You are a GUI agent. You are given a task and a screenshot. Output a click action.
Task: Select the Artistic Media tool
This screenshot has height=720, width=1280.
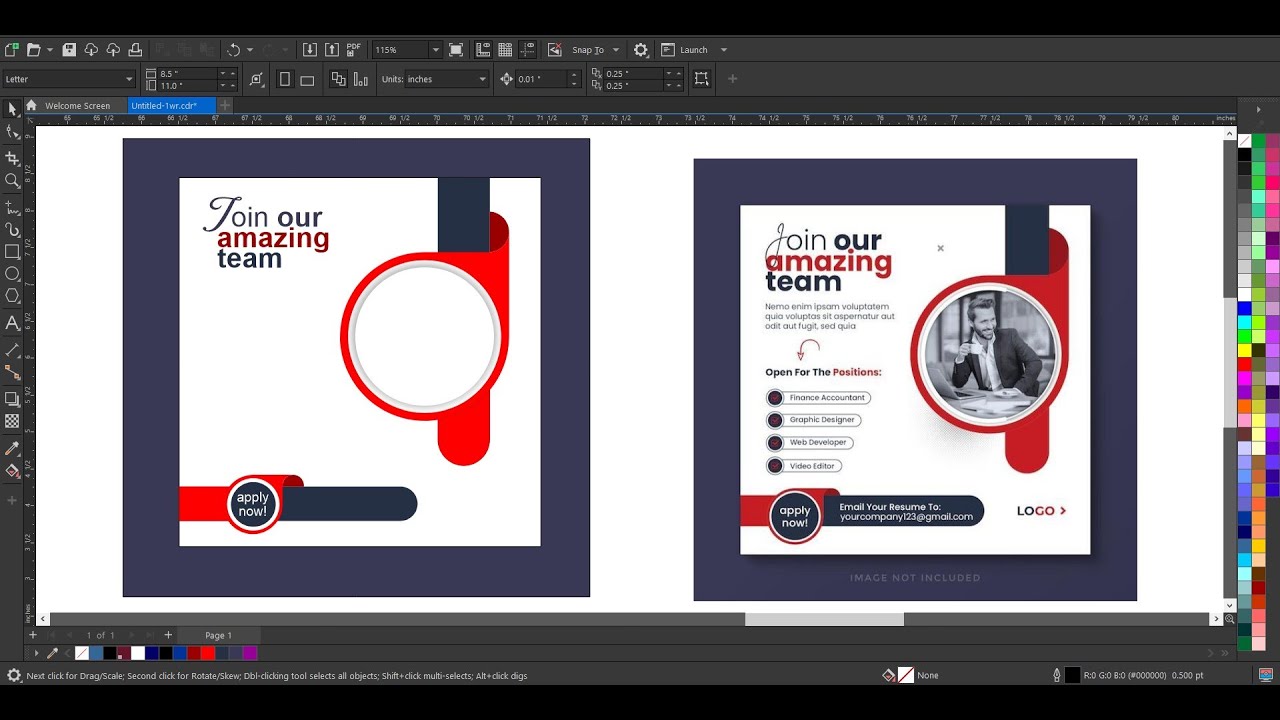(12, 229)
